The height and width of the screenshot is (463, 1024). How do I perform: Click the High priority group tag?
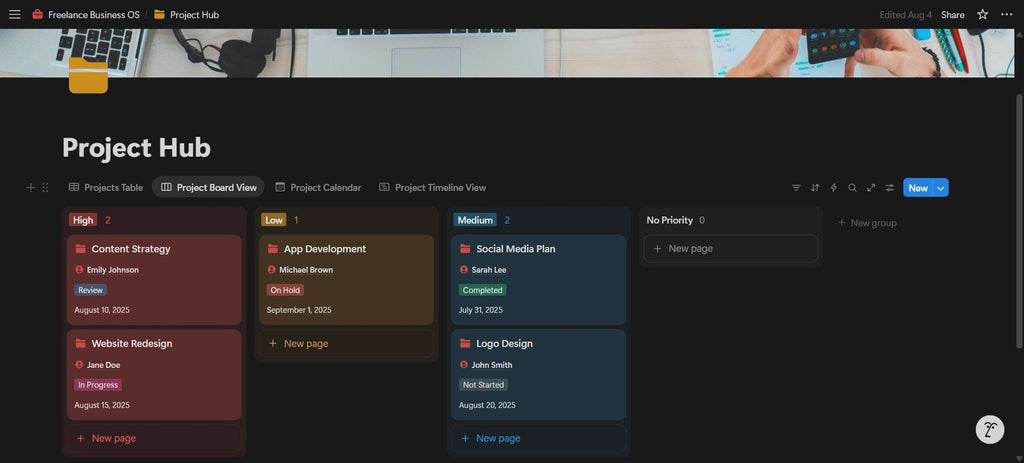[83, 220]
